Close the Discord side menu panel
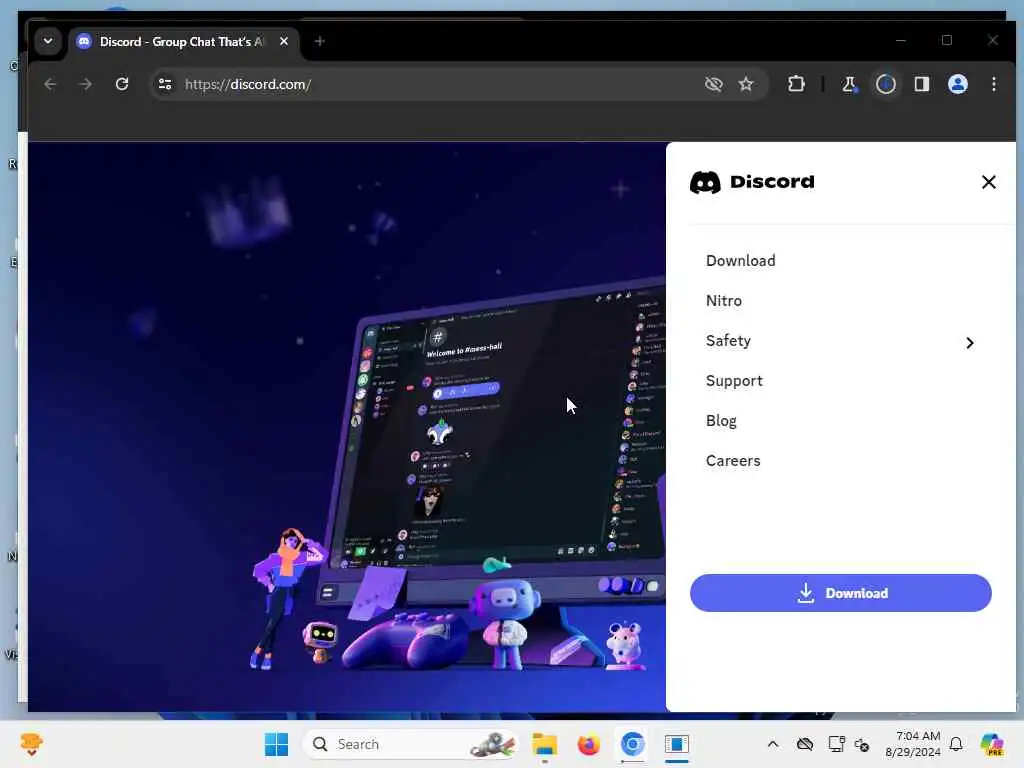 988,182
